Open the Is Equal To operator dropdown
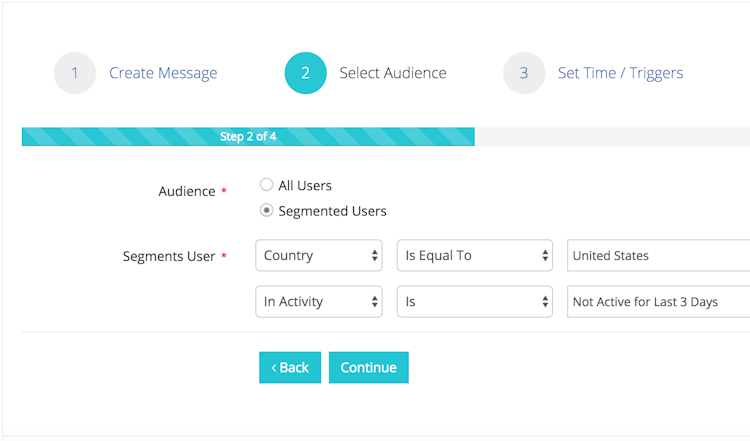 tap(475, 256)
